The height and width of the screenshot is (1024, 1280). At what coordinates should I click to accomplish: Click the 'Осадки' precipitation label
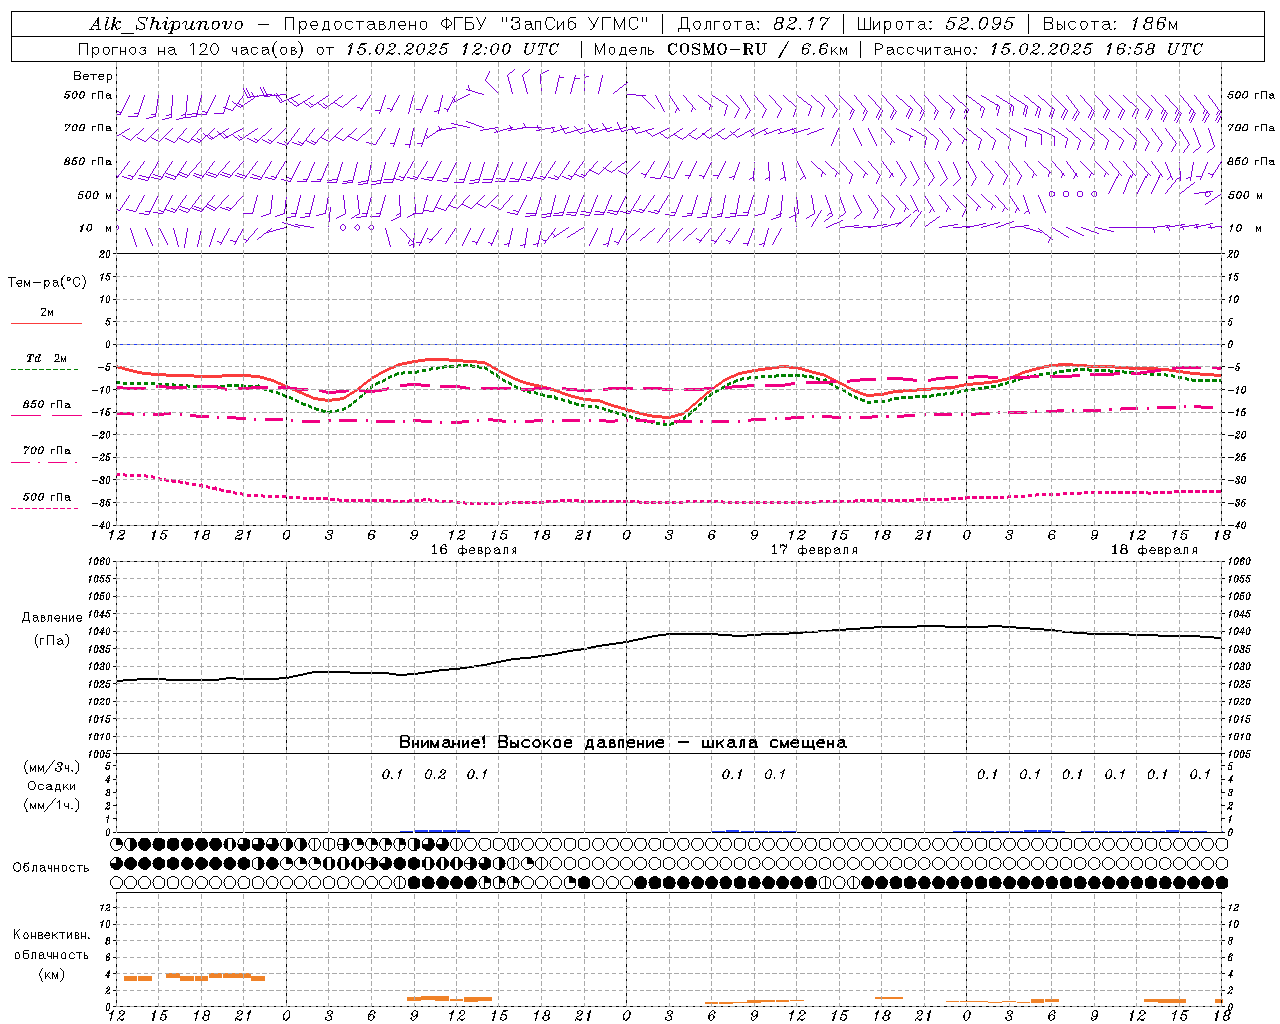[52, 786]
